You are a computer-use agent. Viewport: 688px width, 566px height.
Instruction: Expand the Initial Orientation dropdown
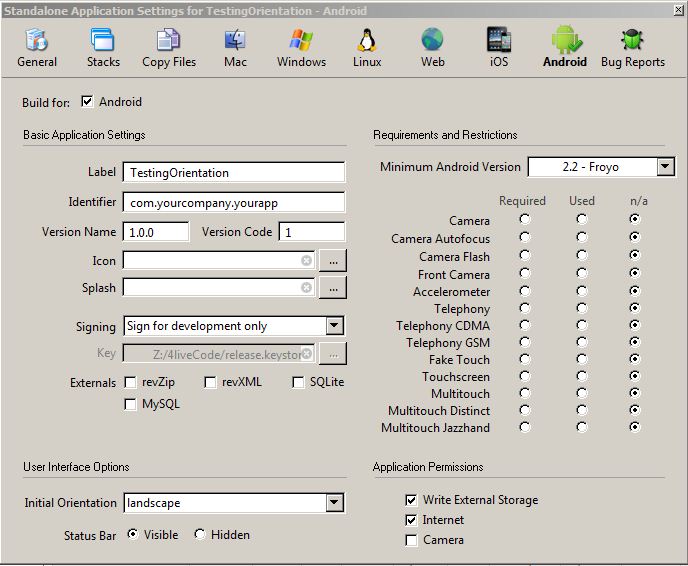334,503
